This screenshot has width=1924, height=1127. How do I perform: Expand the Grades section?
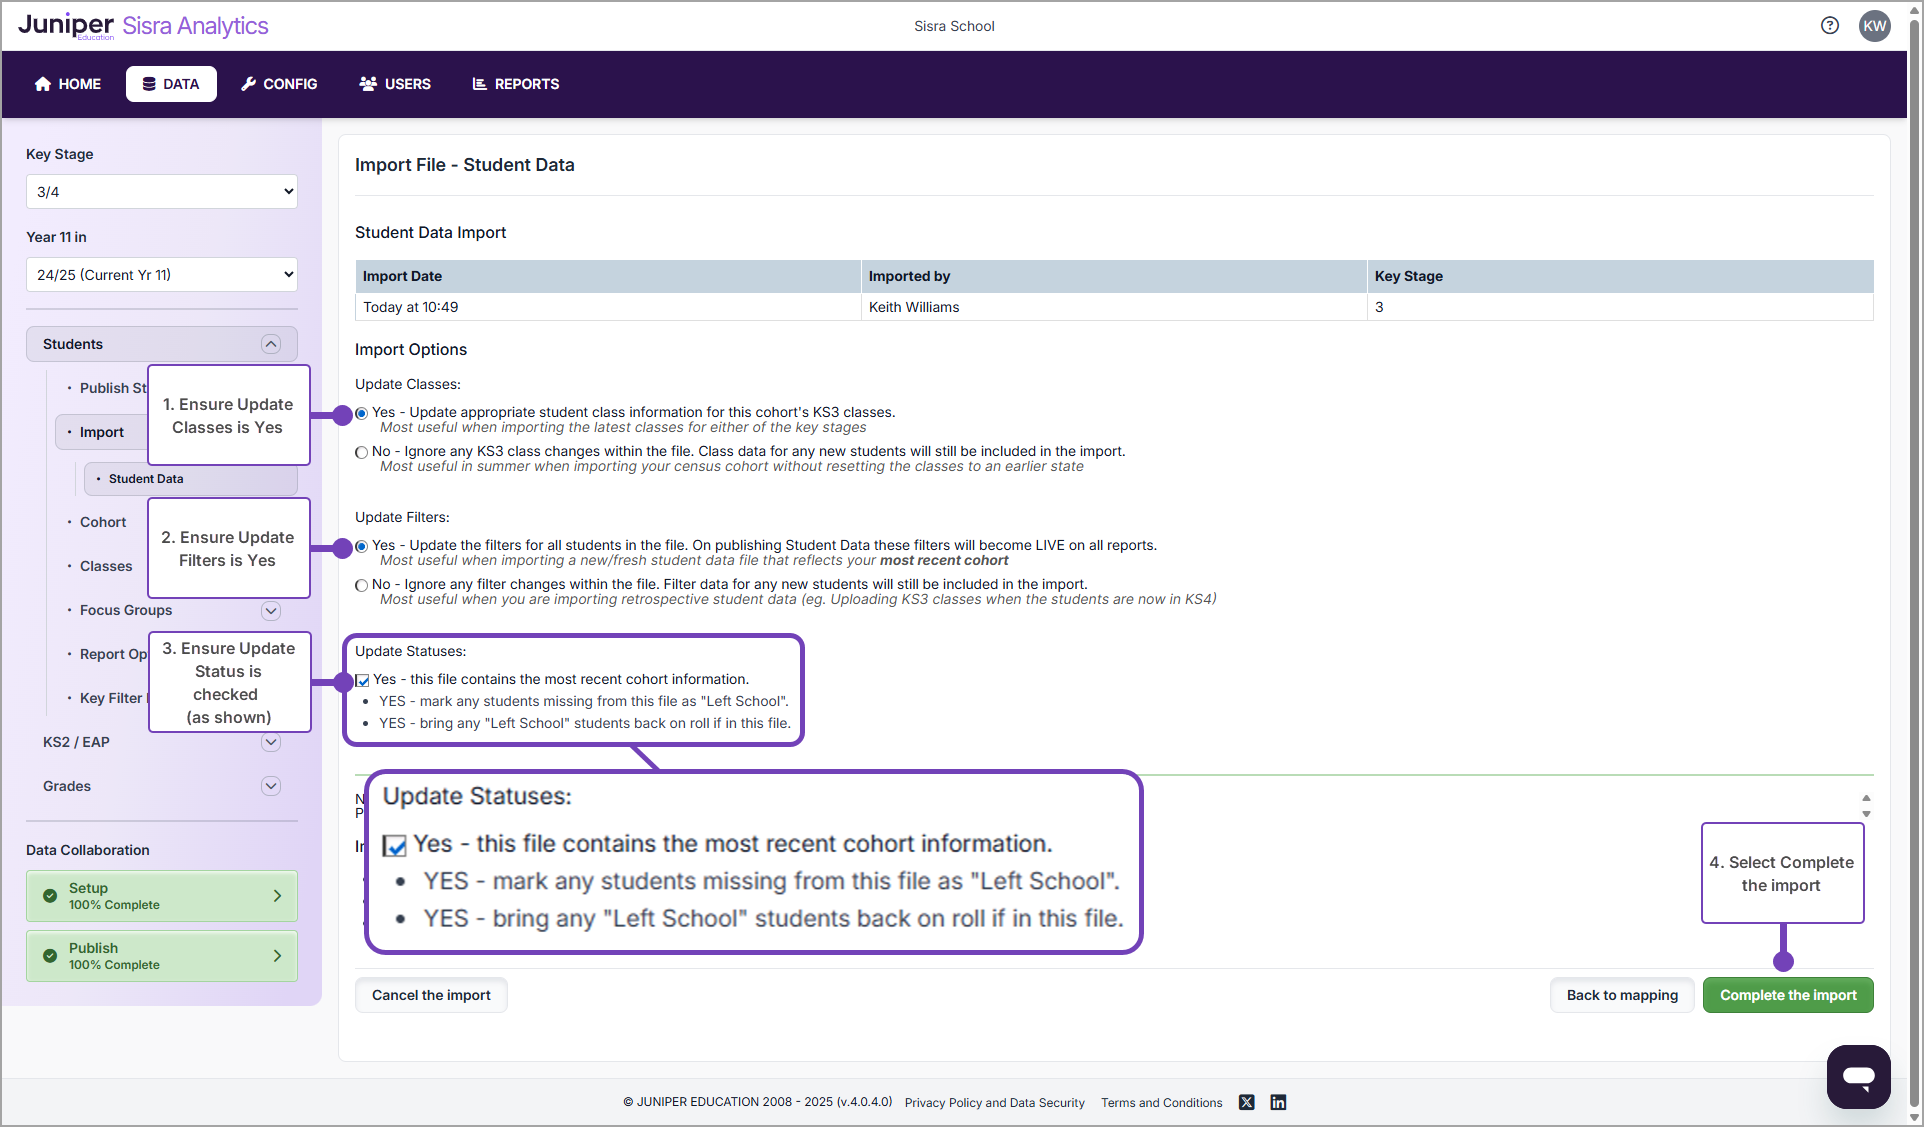[270, 786]
